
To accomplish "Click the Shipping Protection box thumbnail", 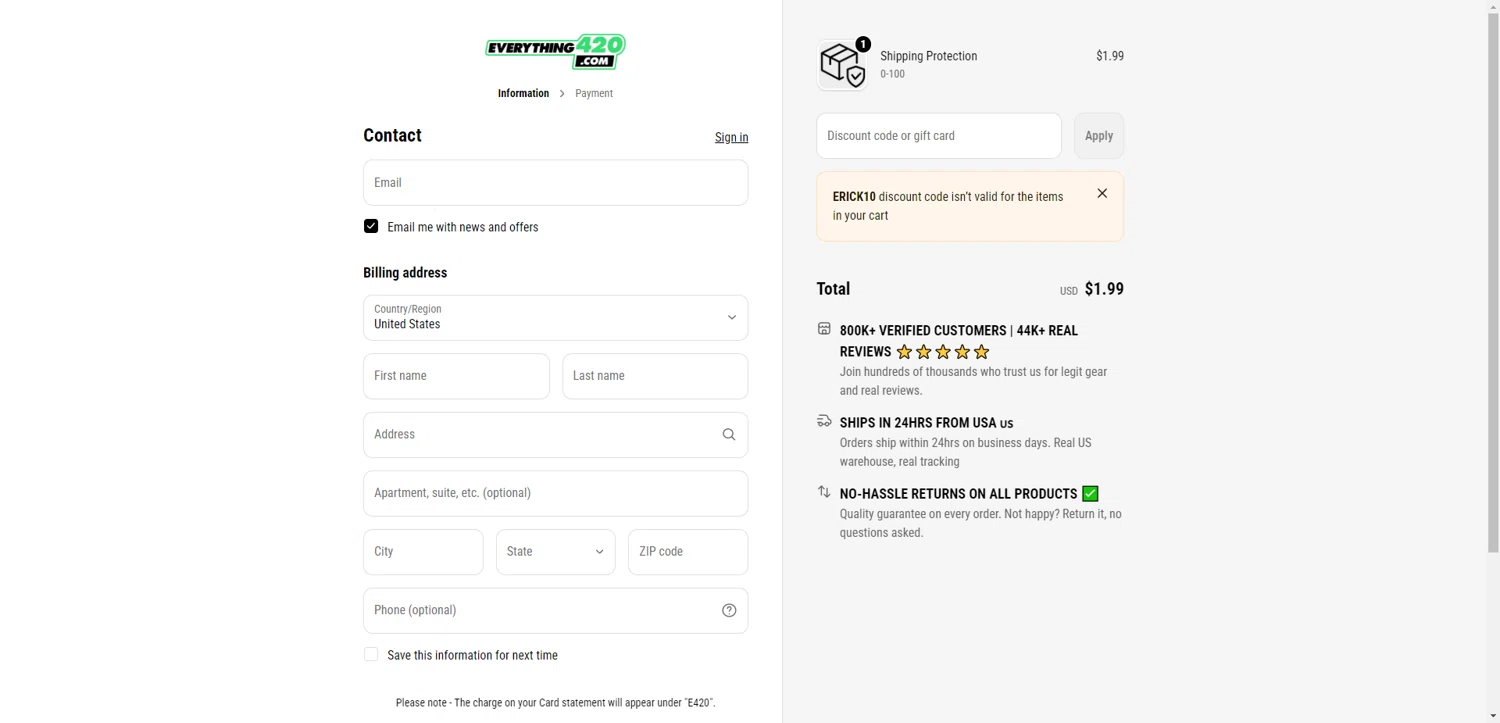I will tap(842, 65).
